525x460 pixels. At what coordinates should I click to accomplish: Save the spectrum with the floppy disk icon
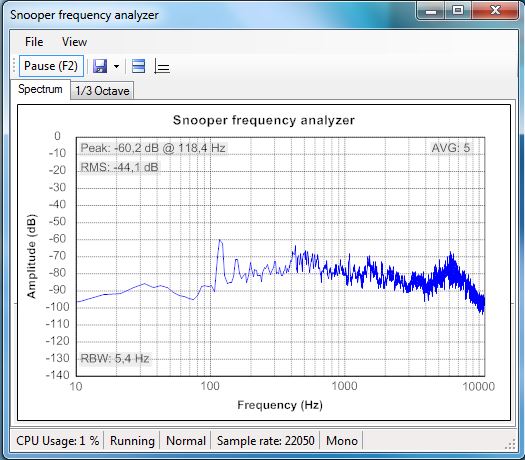pos(100,66)
